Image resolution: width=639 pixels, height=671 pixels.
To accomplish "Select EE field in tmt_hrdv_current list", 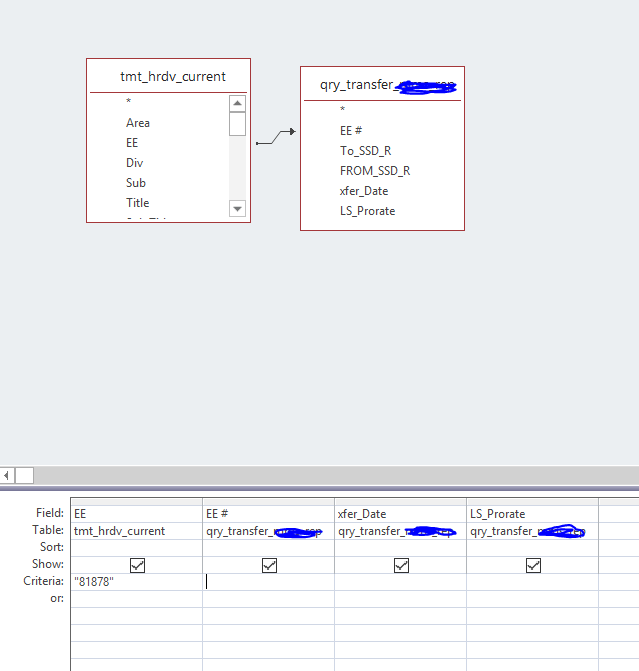I will click(132, 143).
